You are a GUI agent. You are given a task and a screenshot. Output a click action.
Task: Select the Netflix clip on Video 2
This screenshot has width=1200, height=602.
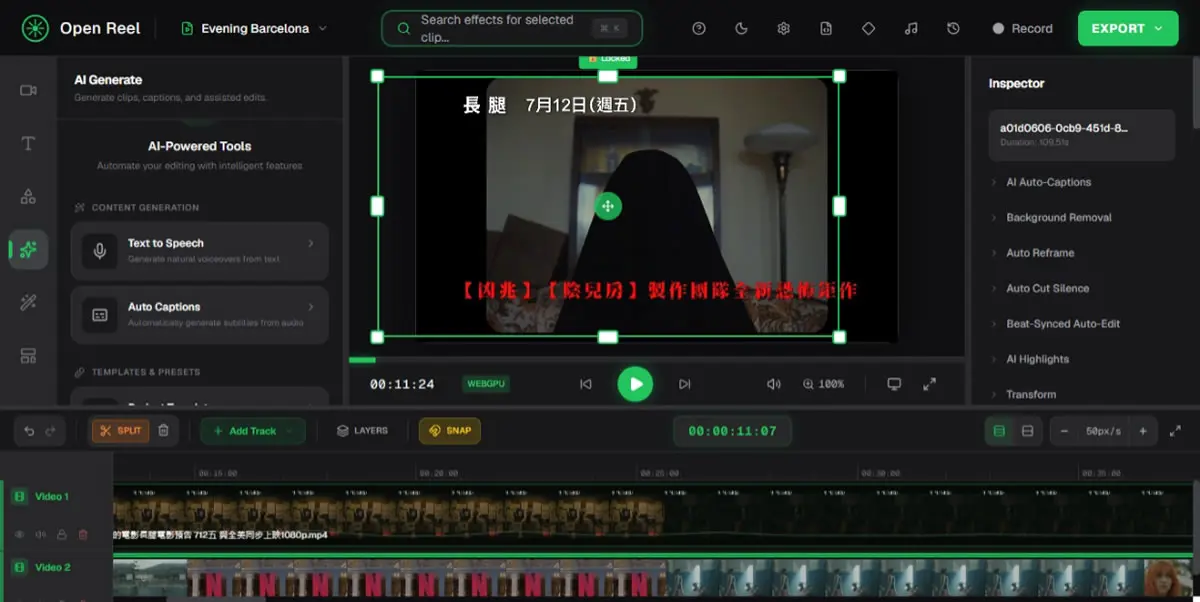(426, 579)
